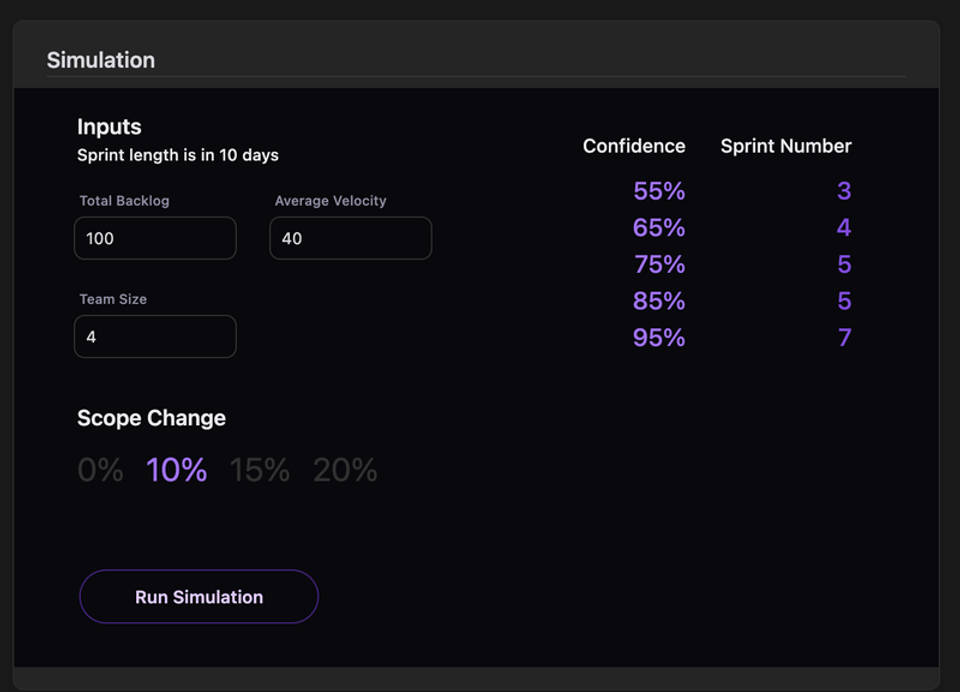Image resolution: width=960 pixels, height=692 pixels.
Task: Click sprint number 3 result
Action: pyautogui.click(x=844, y=191)
